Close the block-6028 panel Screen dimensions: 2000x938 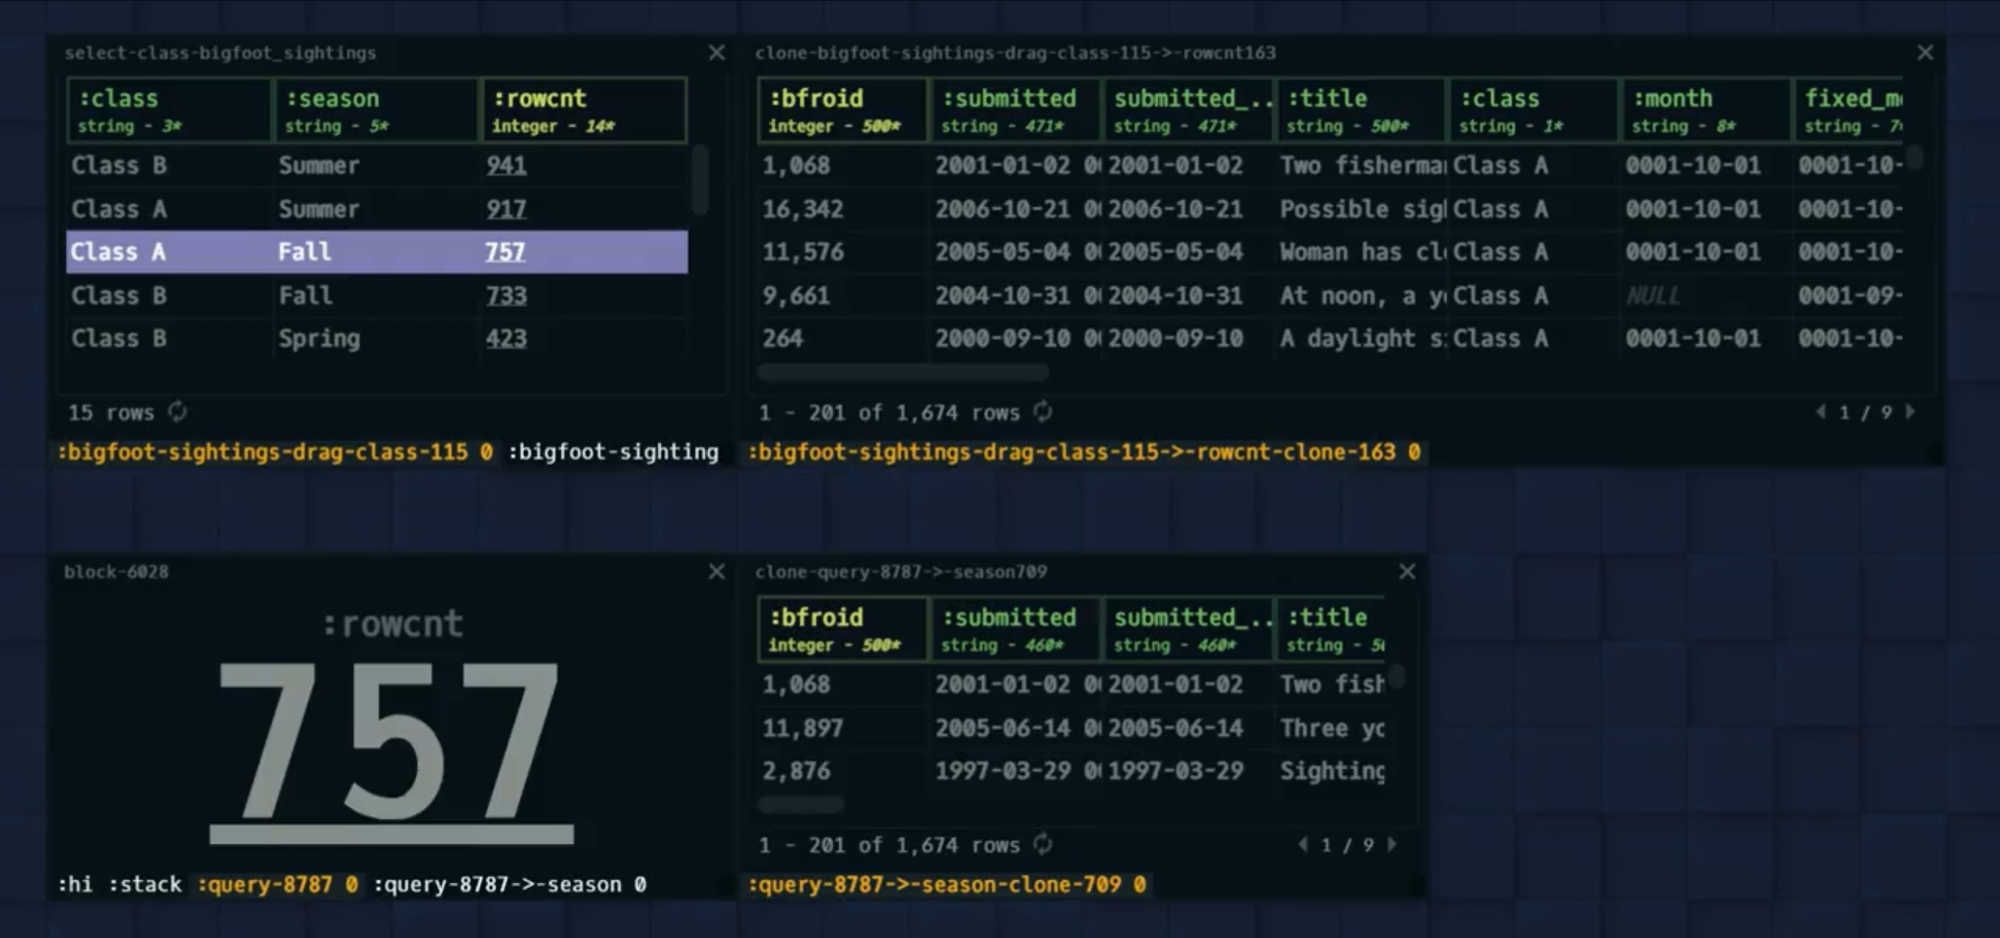pyautogui.click(x=717, y=572)
